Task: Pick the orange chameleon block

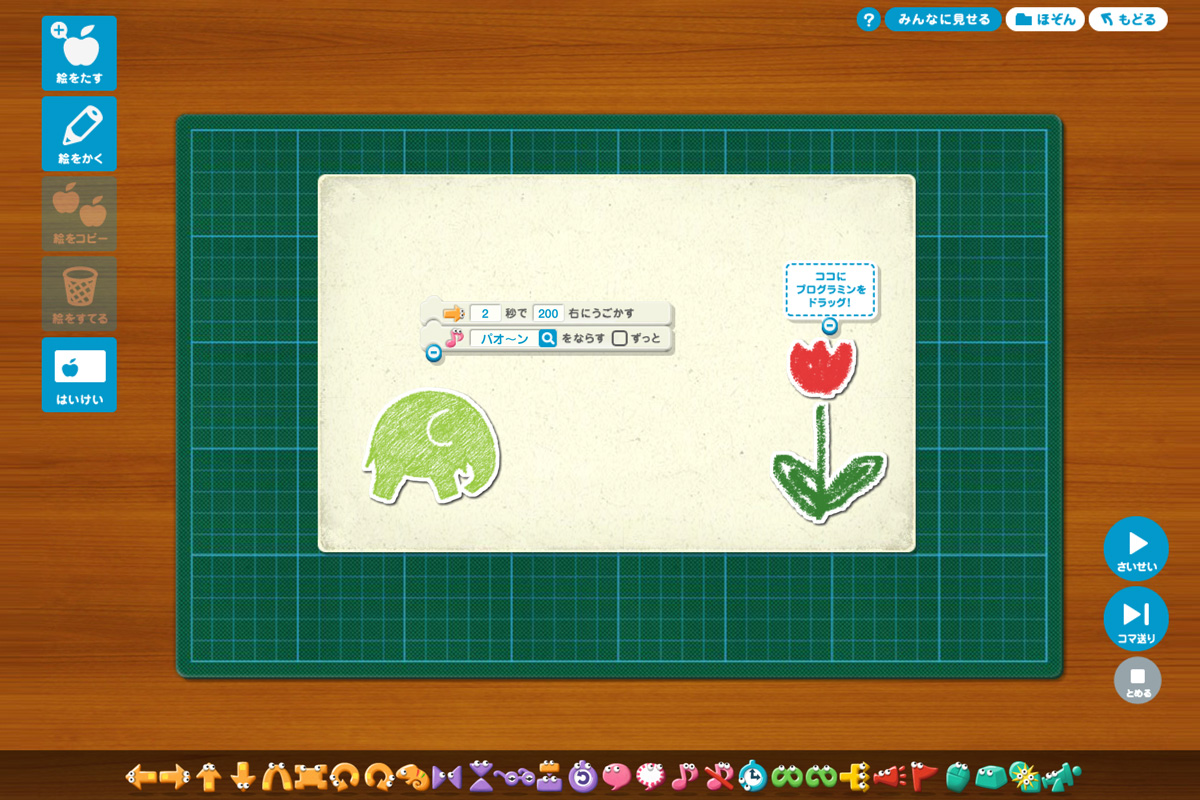Action: 411,775
